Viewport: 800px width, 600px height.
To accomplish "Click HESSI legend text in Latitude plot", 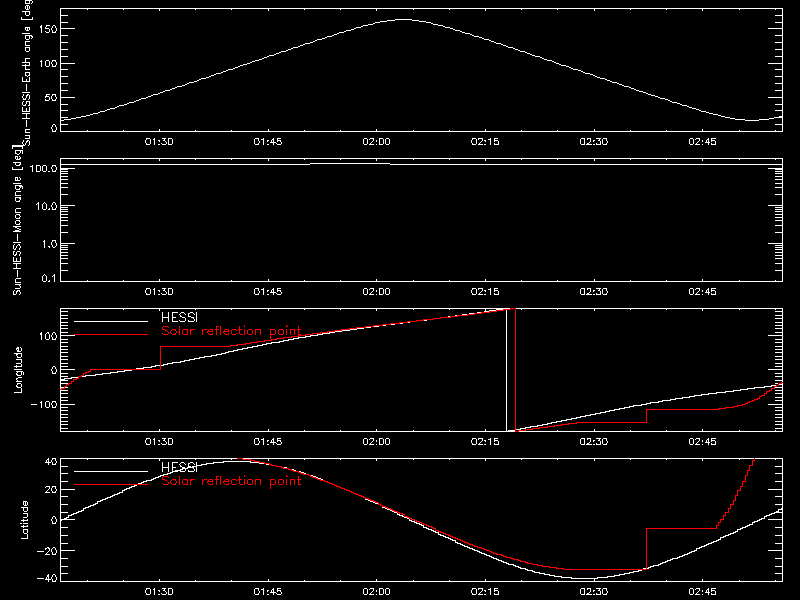I will click(x=179, y=467).
